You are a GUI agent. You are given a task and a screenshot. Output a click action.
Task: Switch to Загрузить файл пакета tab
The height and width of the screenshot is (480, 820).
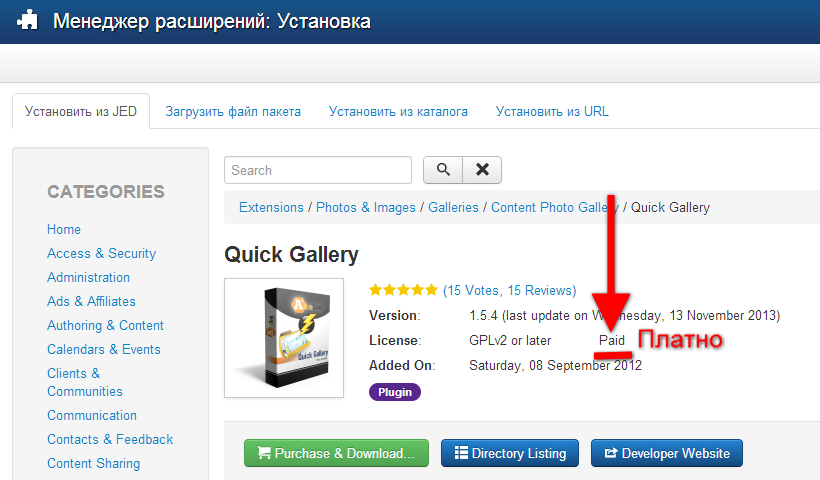233,111
